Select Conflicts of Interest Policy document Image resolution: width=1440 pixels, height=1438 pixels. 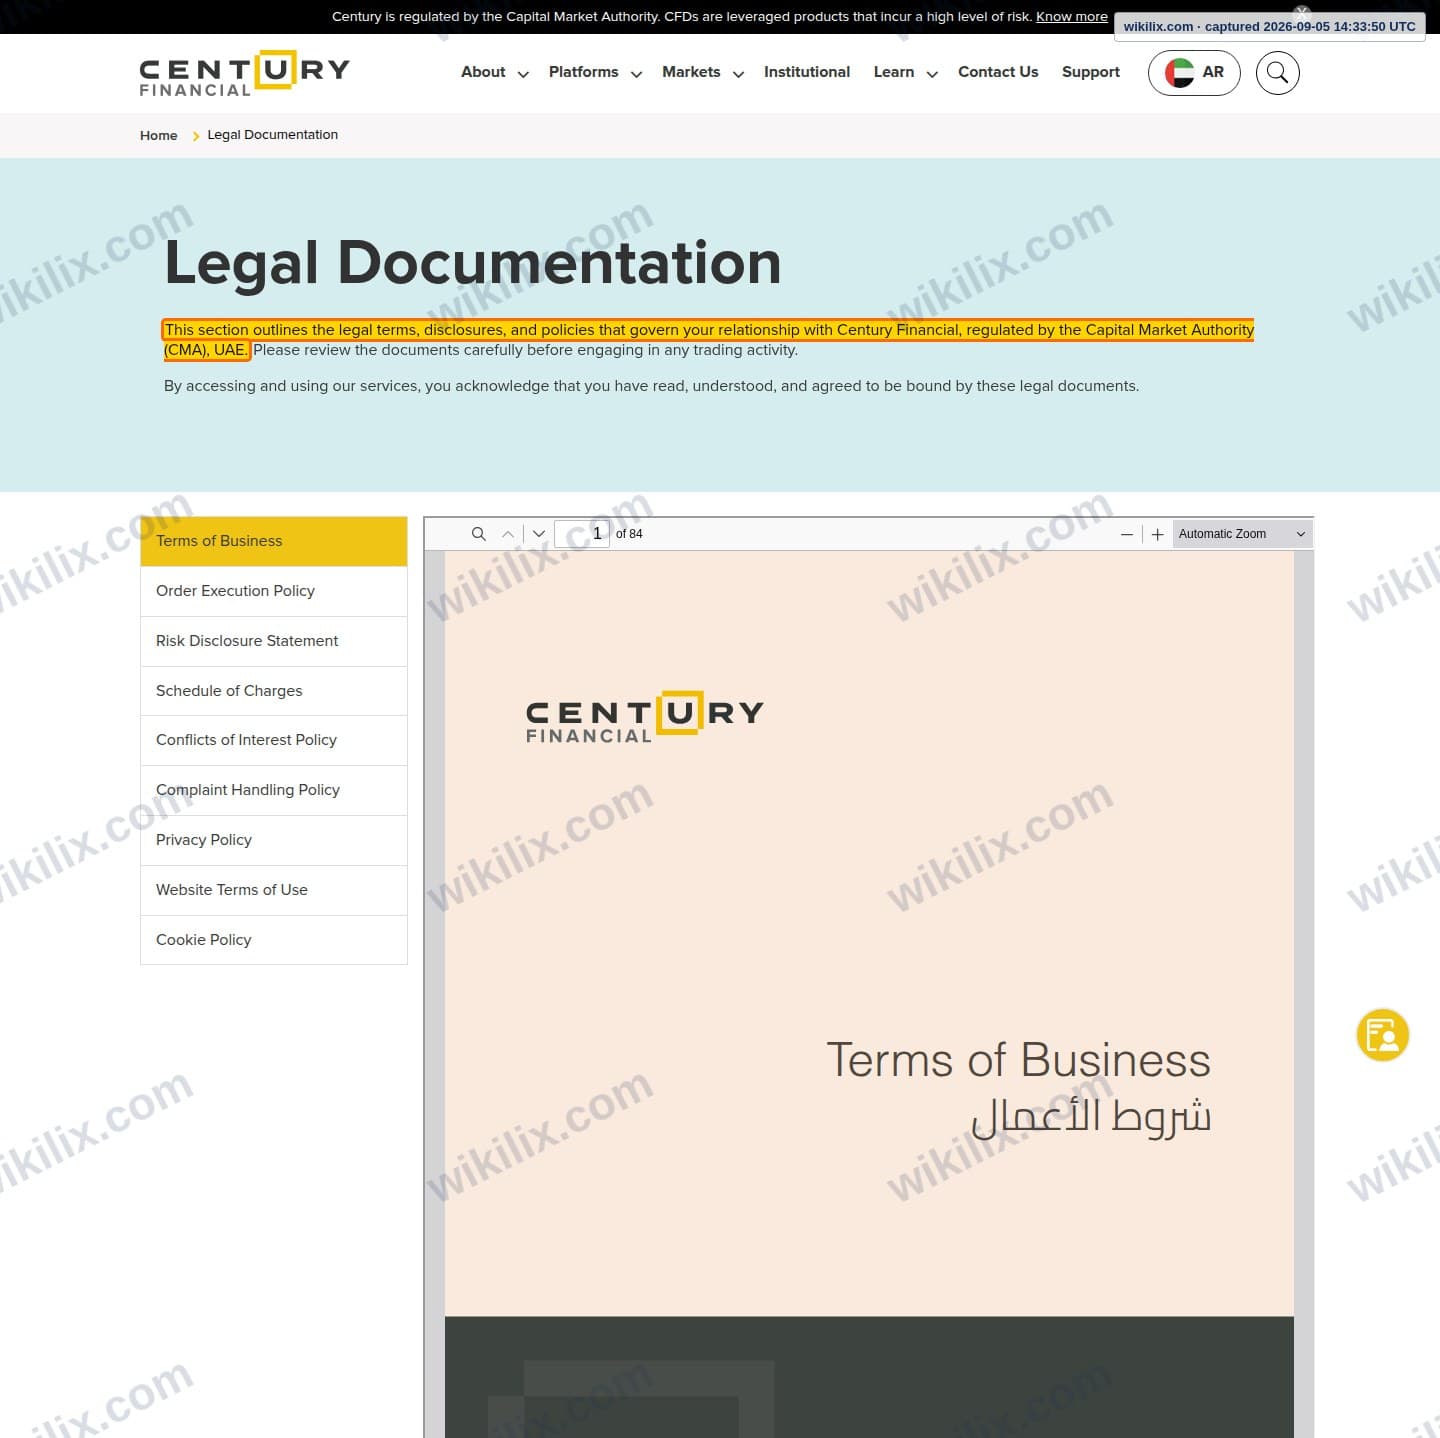pyautogui.click(x=274, y=740)
